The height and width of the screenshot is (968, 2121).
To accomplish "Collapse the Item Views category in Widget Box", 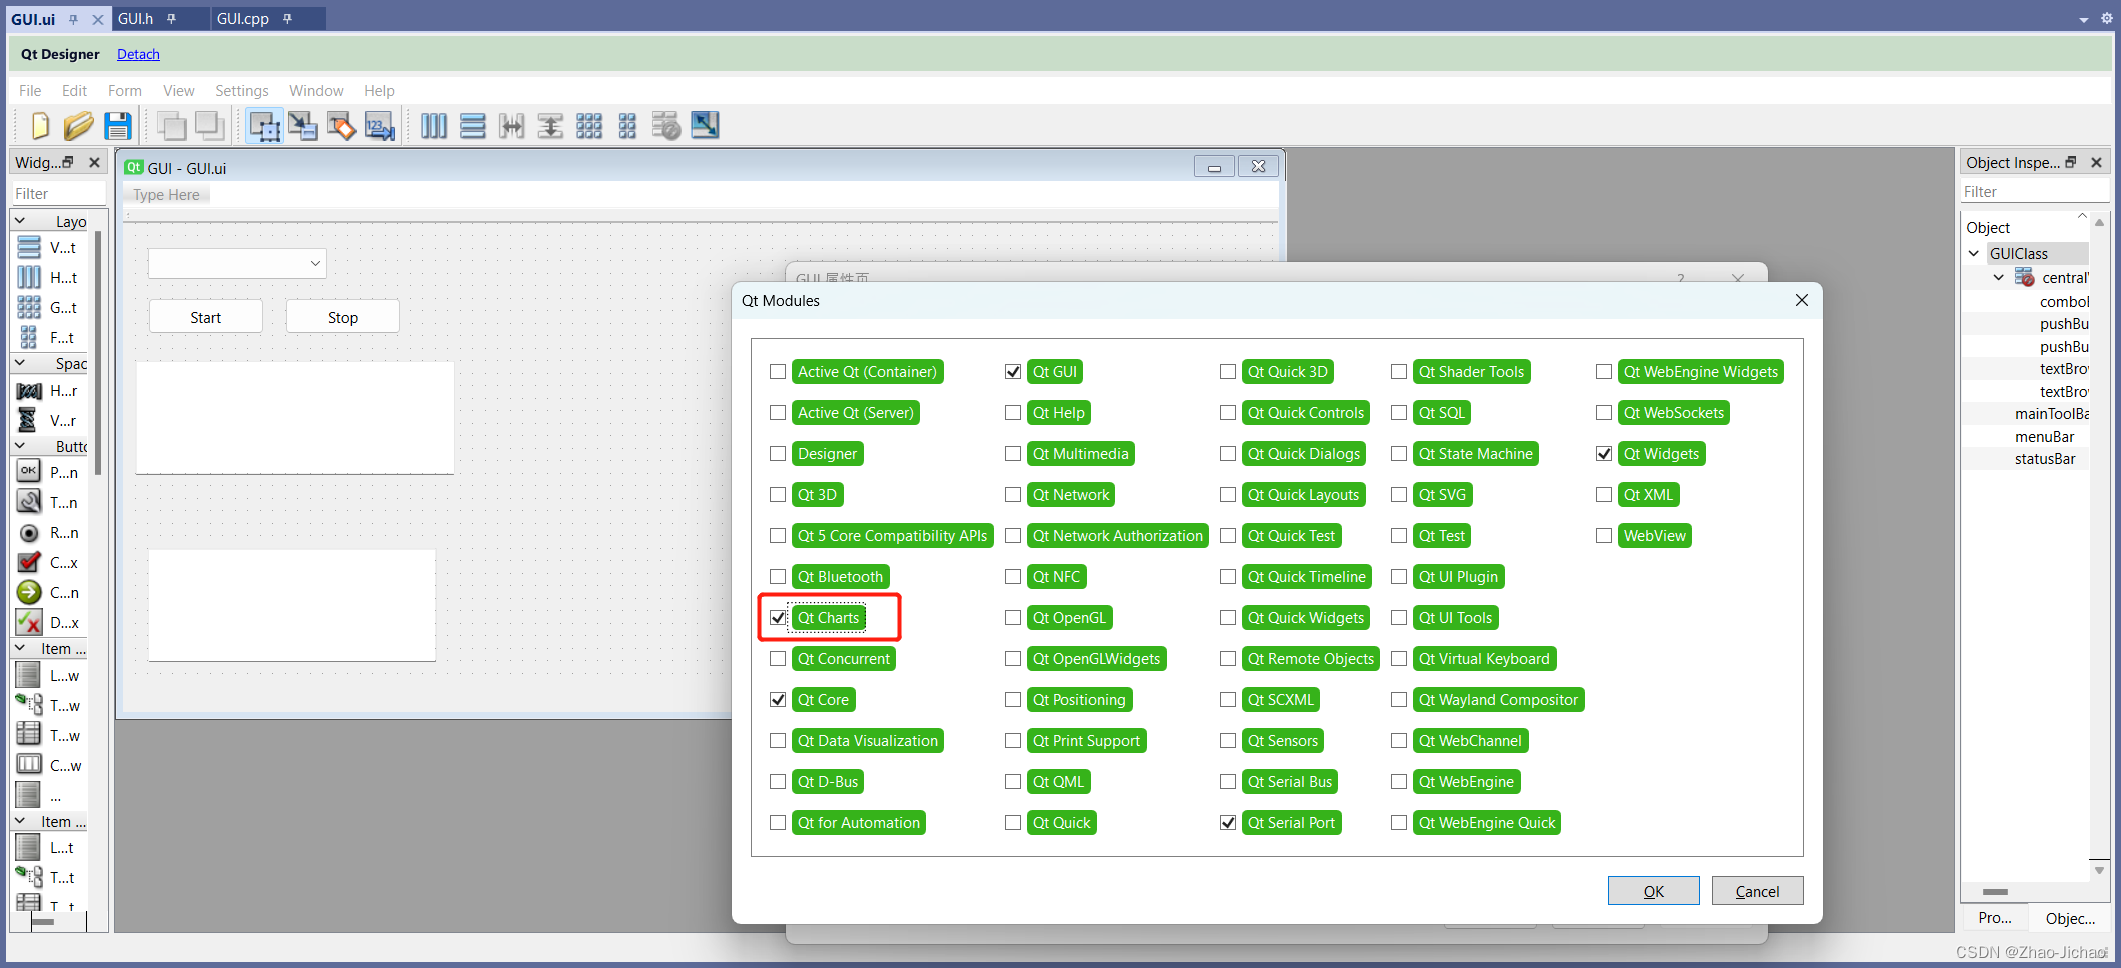I will pyautogui.click(x=20, y=648).
